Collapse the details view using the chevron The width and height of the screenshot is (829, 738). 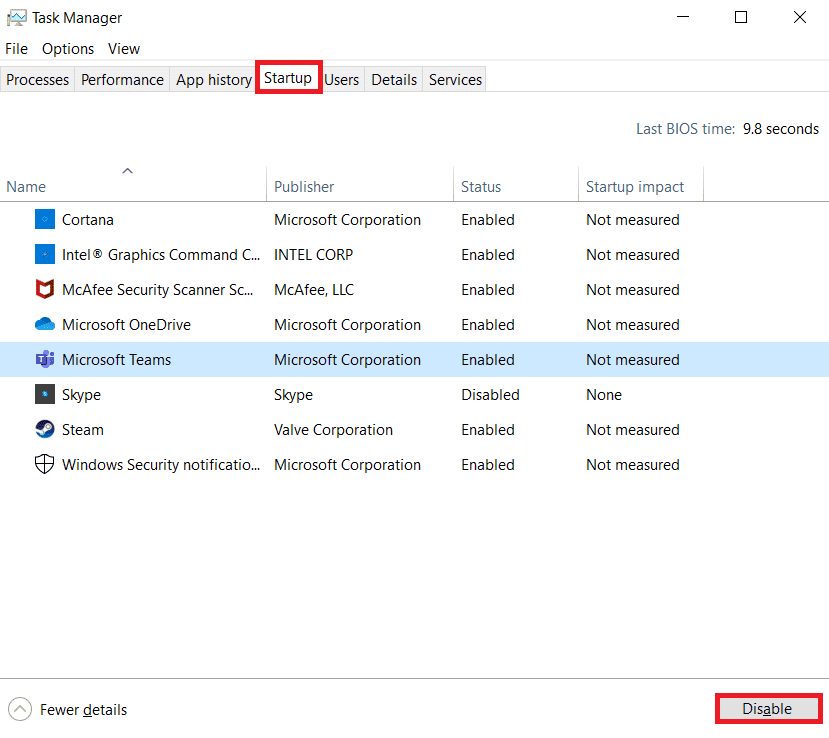(x=18, y=709)
